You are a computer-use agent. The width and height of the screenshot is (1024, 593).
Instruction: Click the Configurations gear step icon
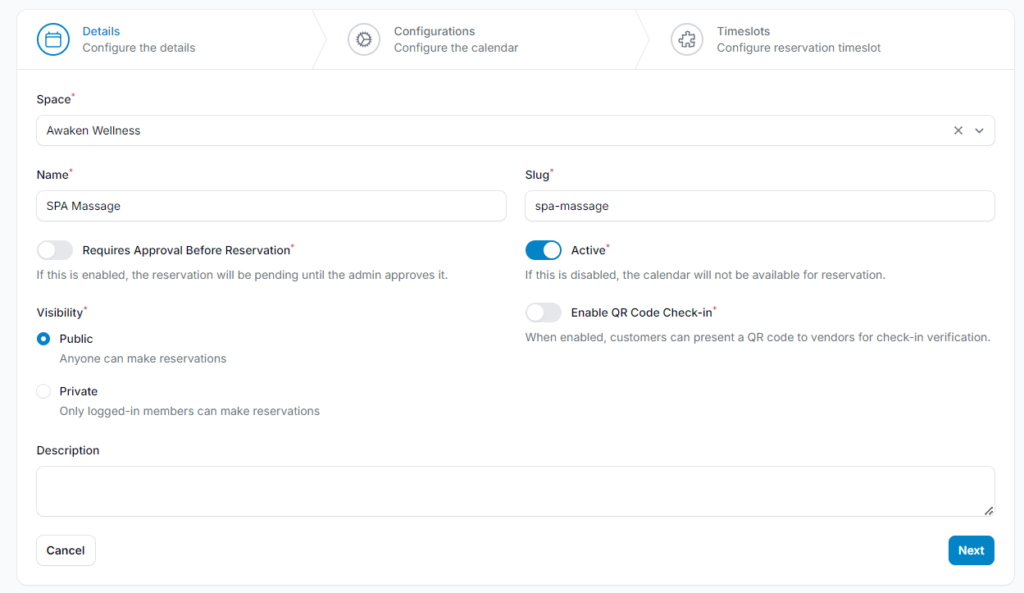coord(364,39)
